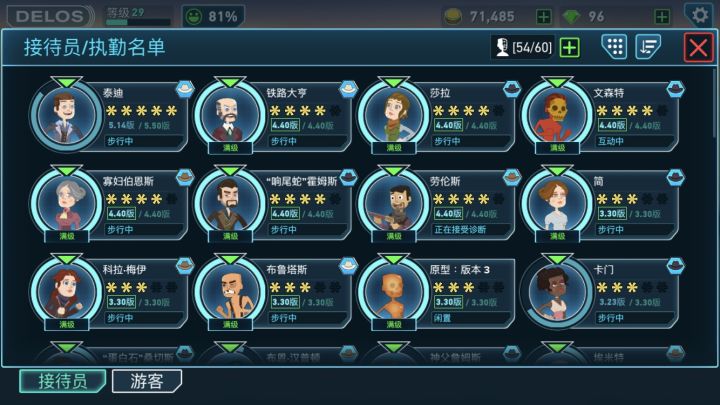Click the hat badge on 铁路大亨's card
Viewport: 720px width, 405px height.
[x=349, y=89]
